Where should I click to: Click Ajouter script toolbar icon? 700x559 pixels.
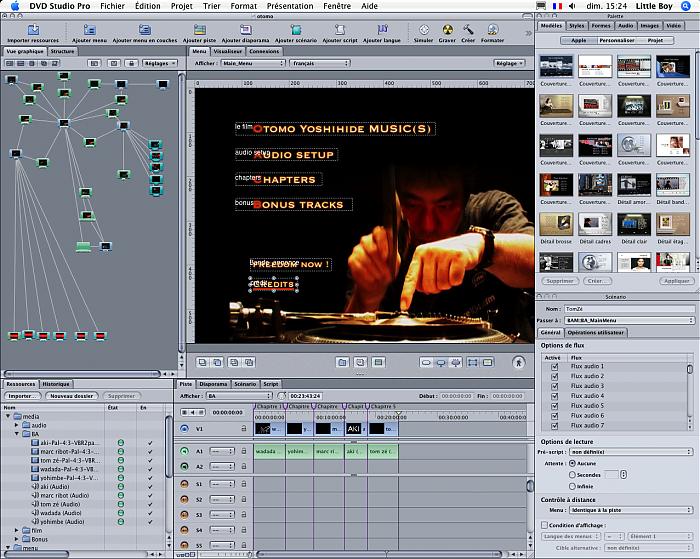340,30
